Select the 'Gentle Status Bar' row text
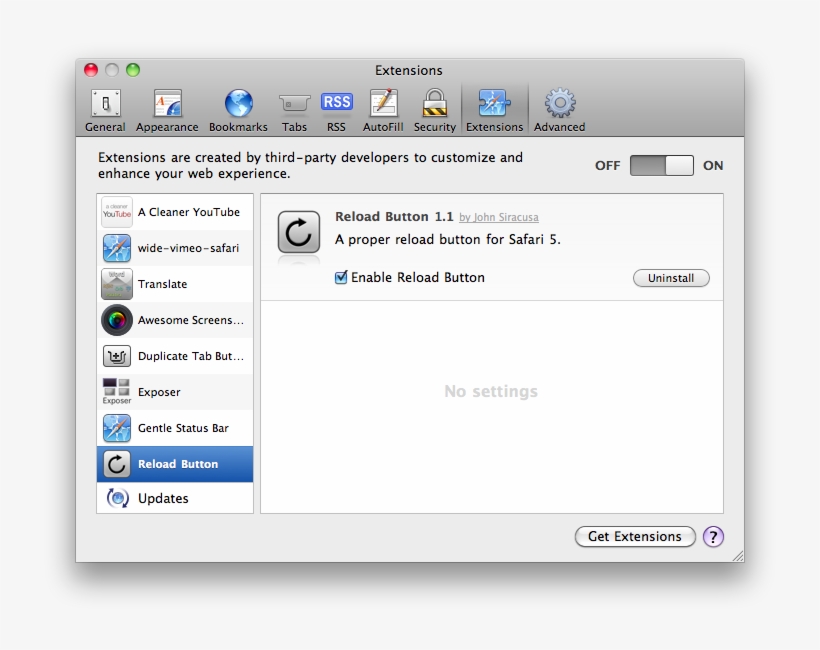Image resolution: width=820 pixels, height=650 pixels. (183, 428)
